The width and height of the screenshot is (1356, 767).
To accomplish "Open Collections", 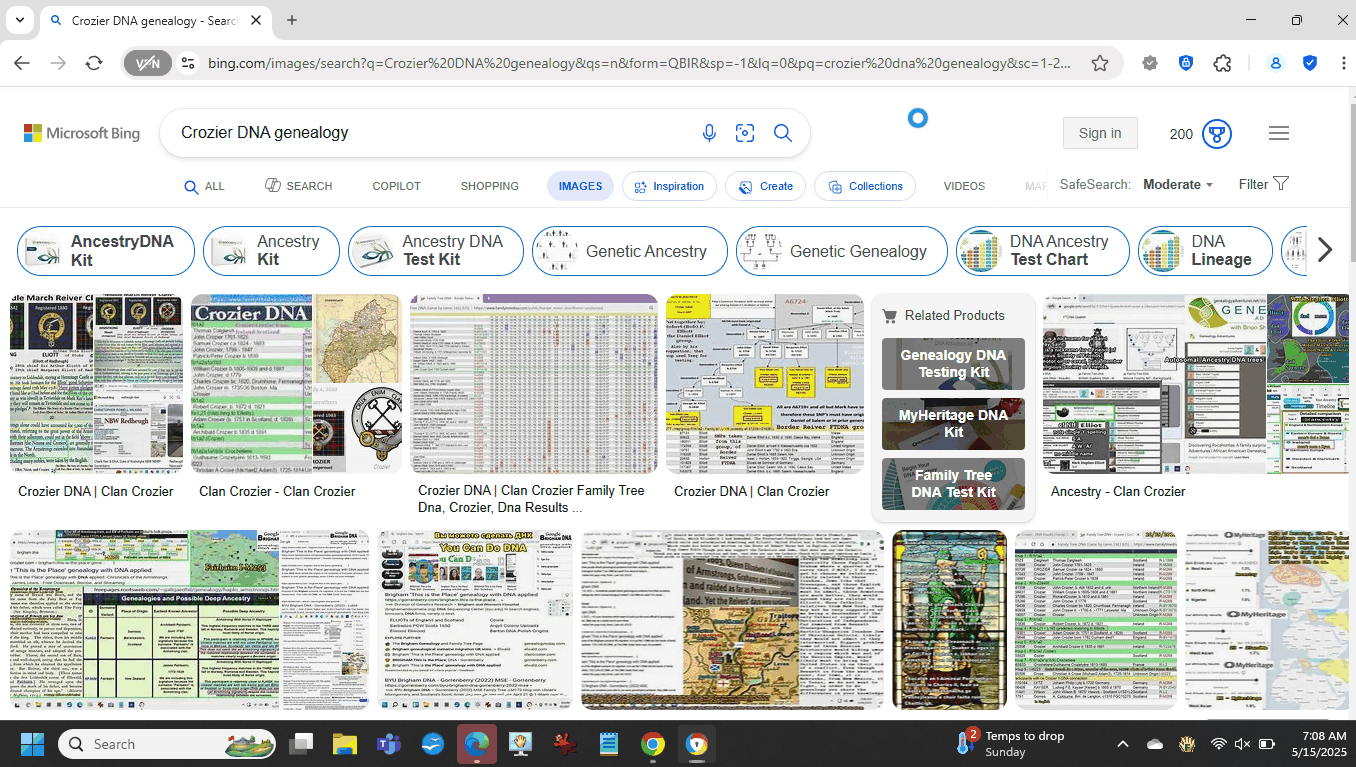I will point(865,186).
